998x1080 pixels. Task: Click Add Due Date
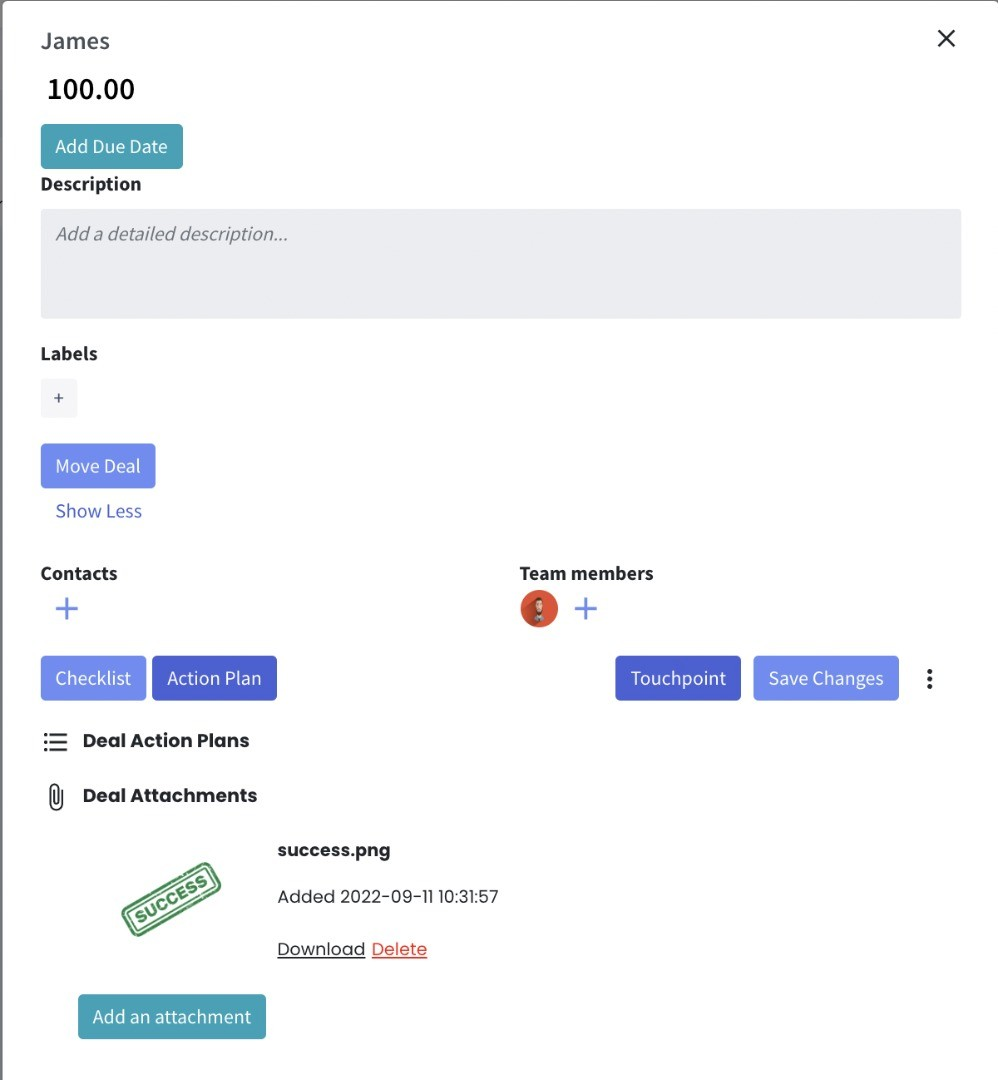click(x=111, y=146)
